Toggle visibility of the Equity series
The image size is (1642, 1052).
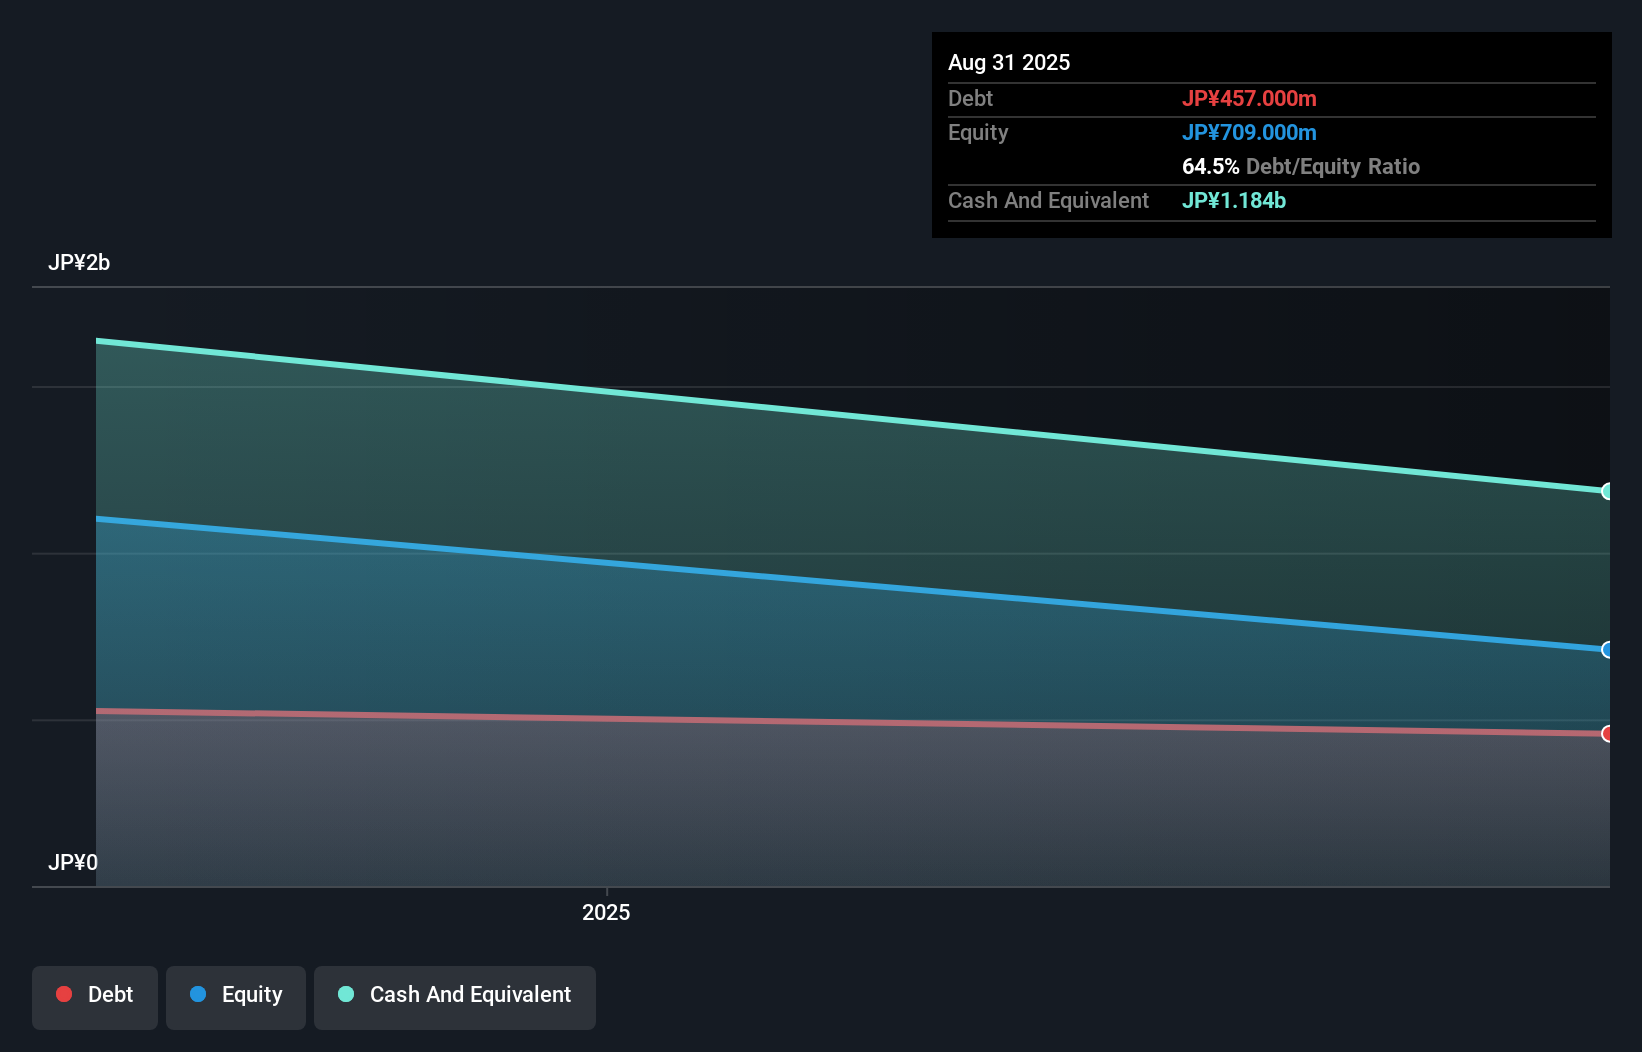[x=235, y=996]
